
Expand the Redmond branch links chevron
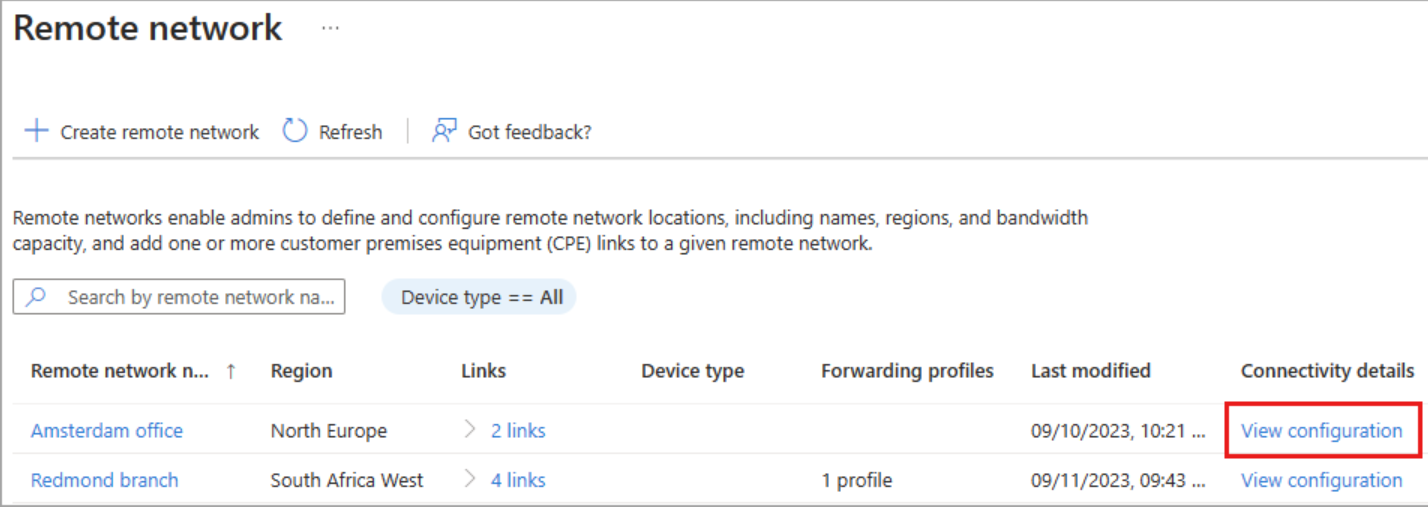click(471, 480)
